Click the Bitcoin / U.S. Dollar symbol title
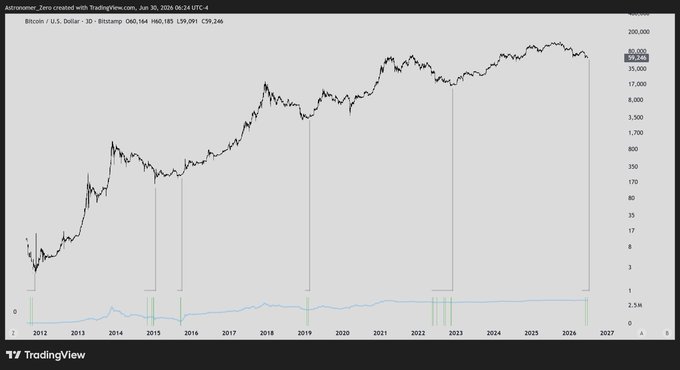This screenshot has width=680, height=370. [x=73, y=21]
